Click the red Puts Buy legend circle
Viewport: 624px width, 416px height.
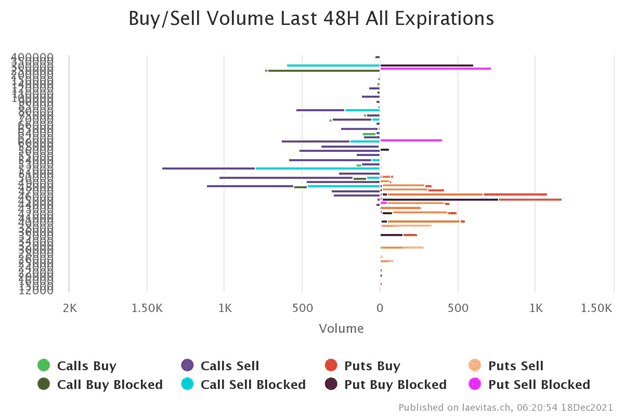click(331, 365)
